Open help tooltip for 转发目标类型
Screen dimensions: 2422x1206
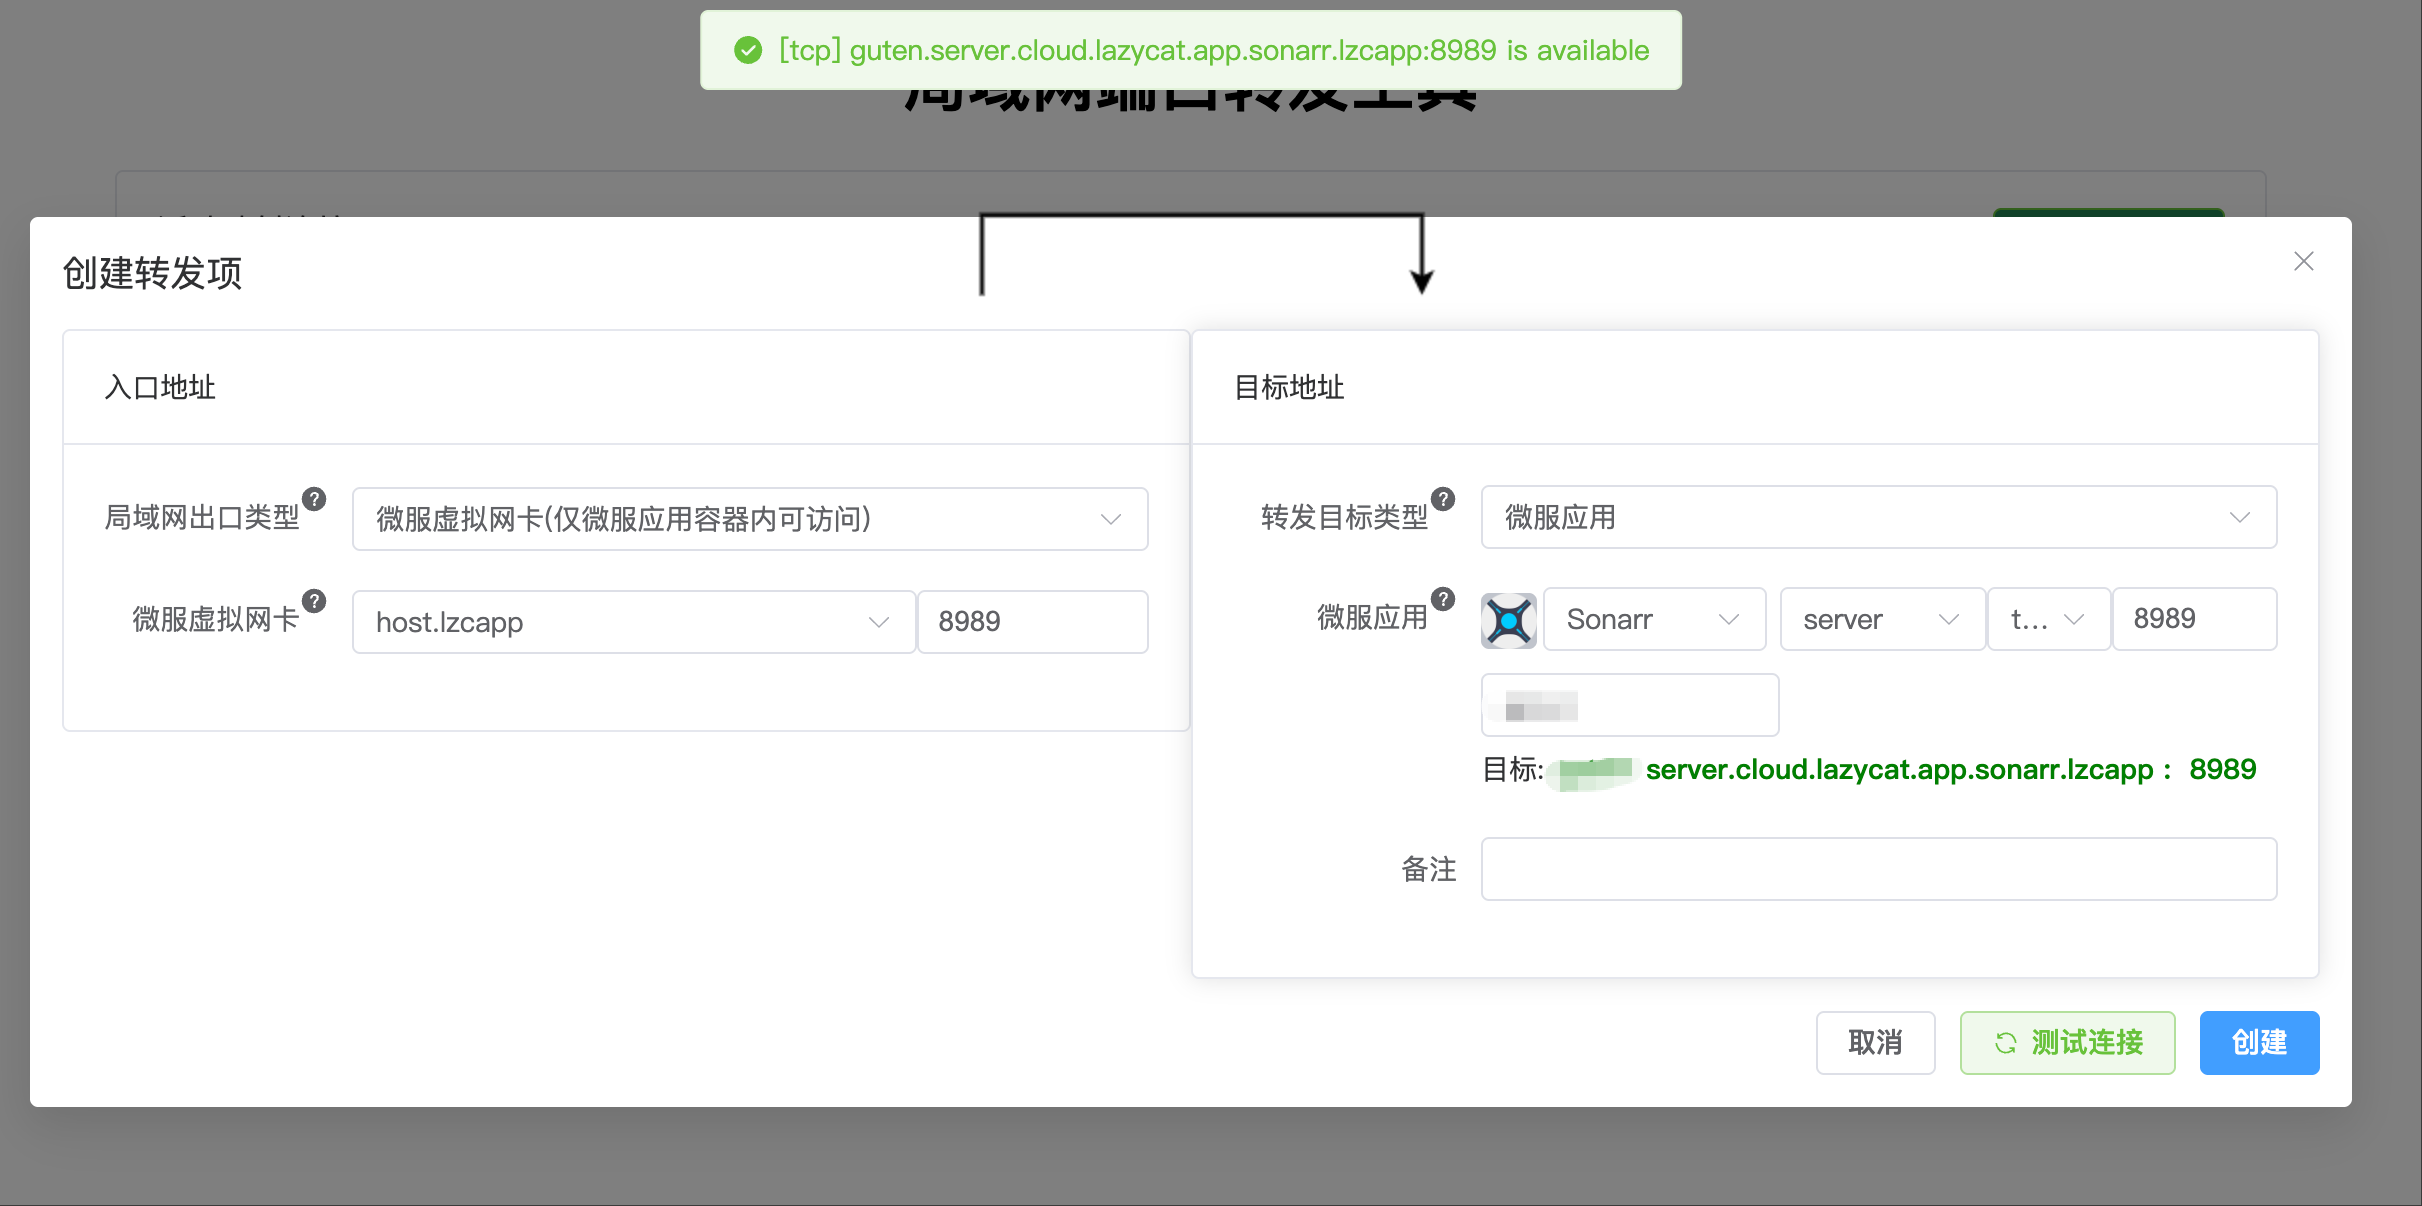1443,499
